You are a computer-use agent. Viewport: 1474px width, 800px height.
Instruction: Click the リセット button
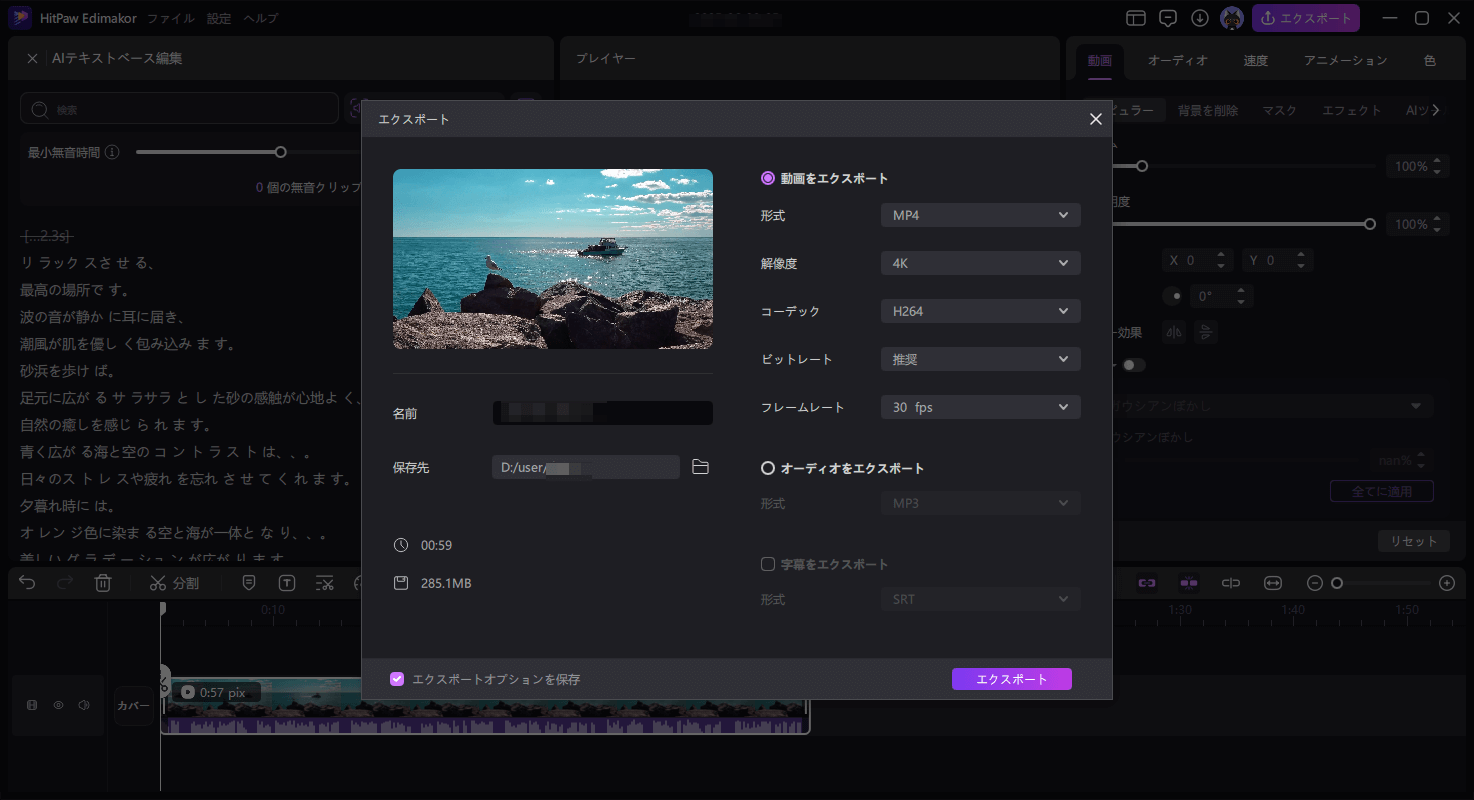[x=1413, y=541]
